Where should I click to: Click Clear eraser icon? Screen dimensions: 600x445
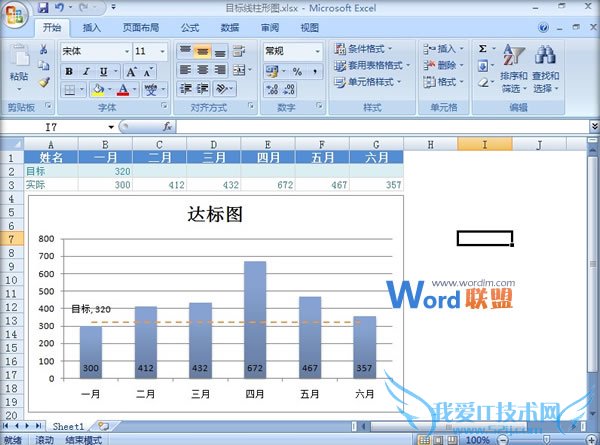click(x=483, y=82)
